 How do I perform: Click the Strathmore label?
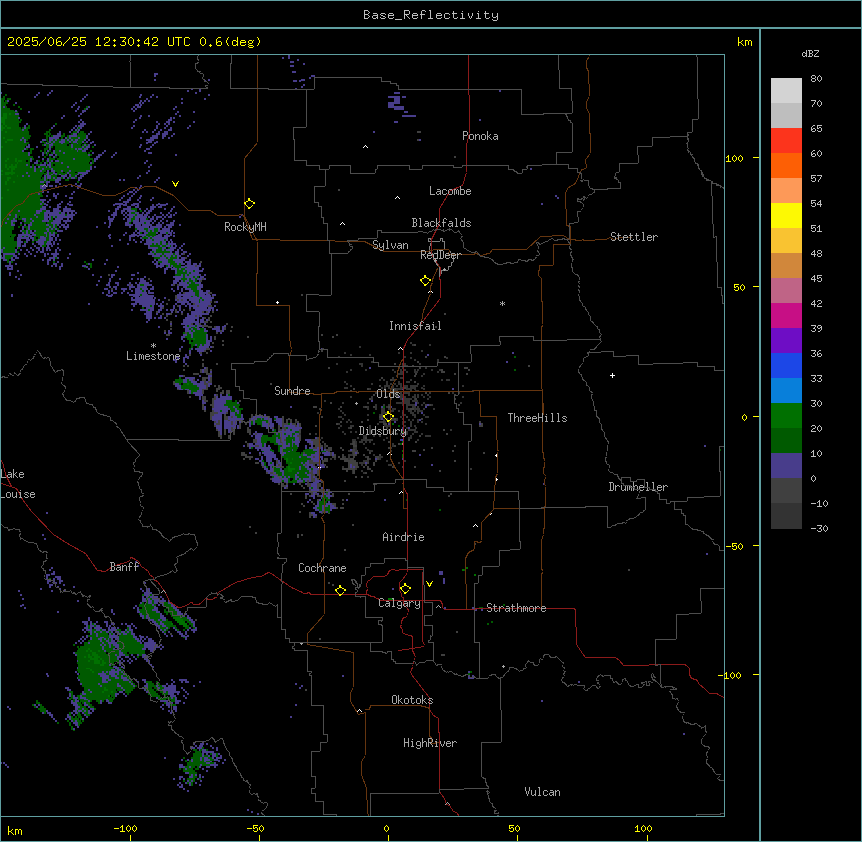(x=516, y=608)
